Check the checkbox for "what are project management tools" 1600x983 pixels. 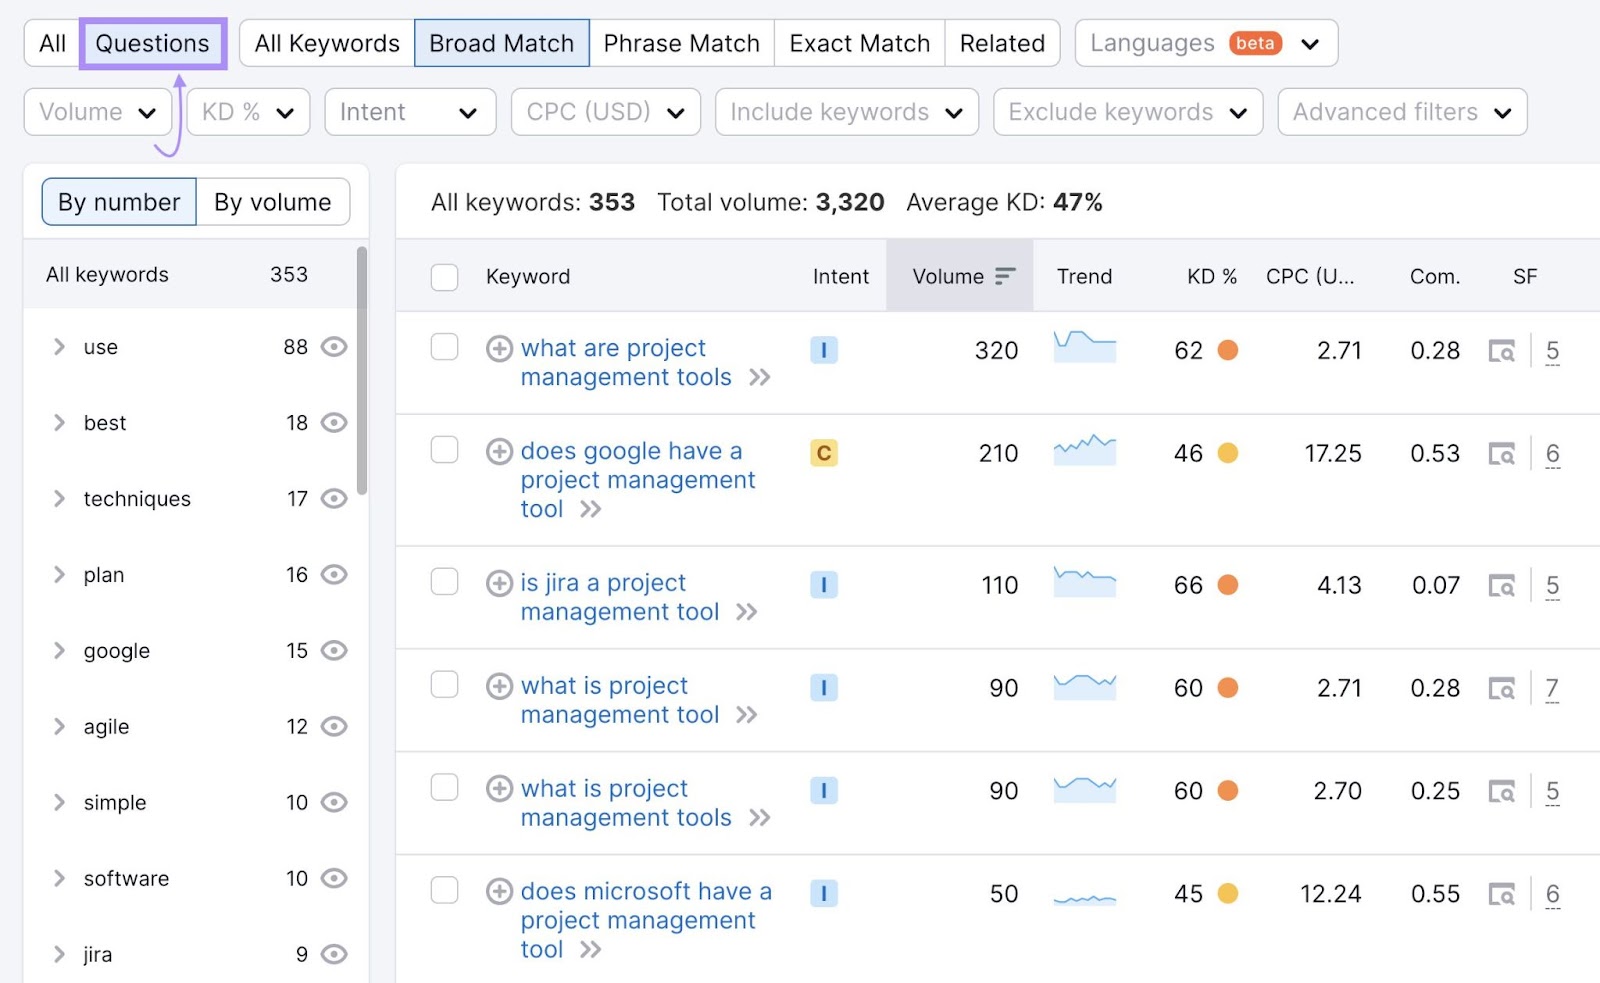point(444,348)
